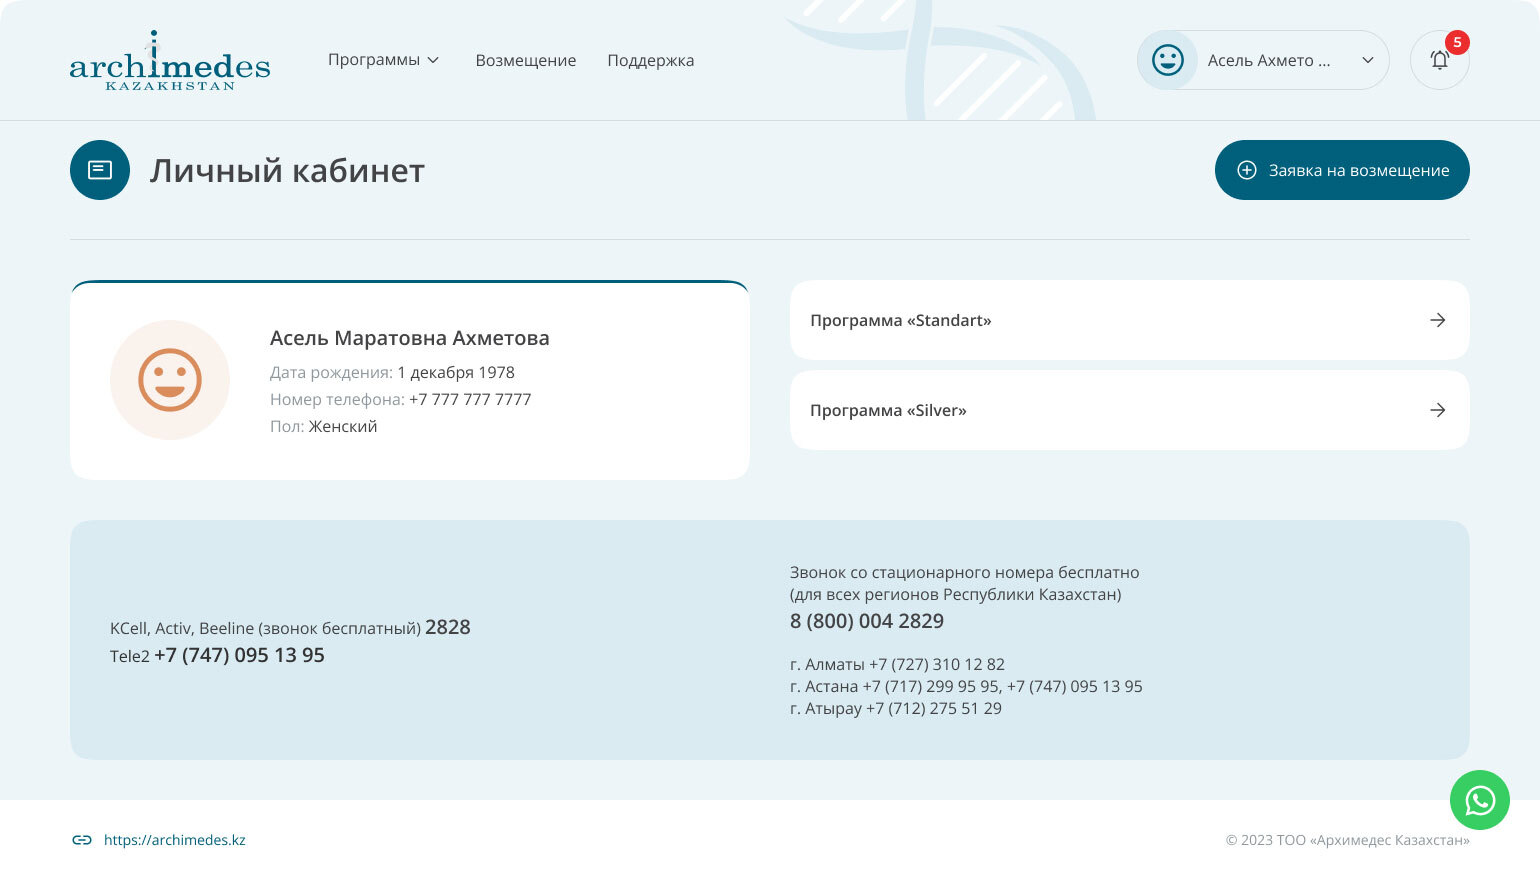The height and width of the screenshot is (880, 1540).
Task: Open the Поддержка menu item
Action: click(651, 60)
